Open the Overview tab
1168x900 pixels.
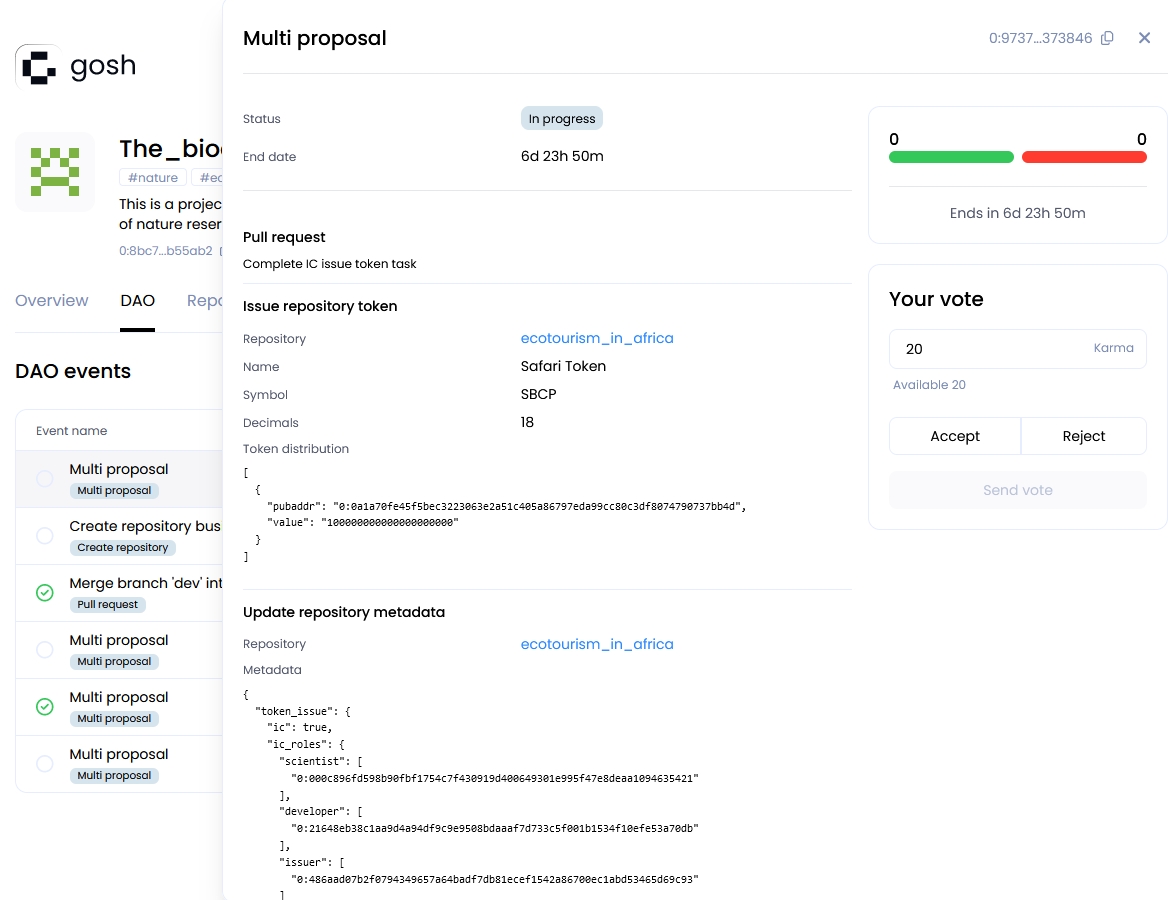point(52,301)
